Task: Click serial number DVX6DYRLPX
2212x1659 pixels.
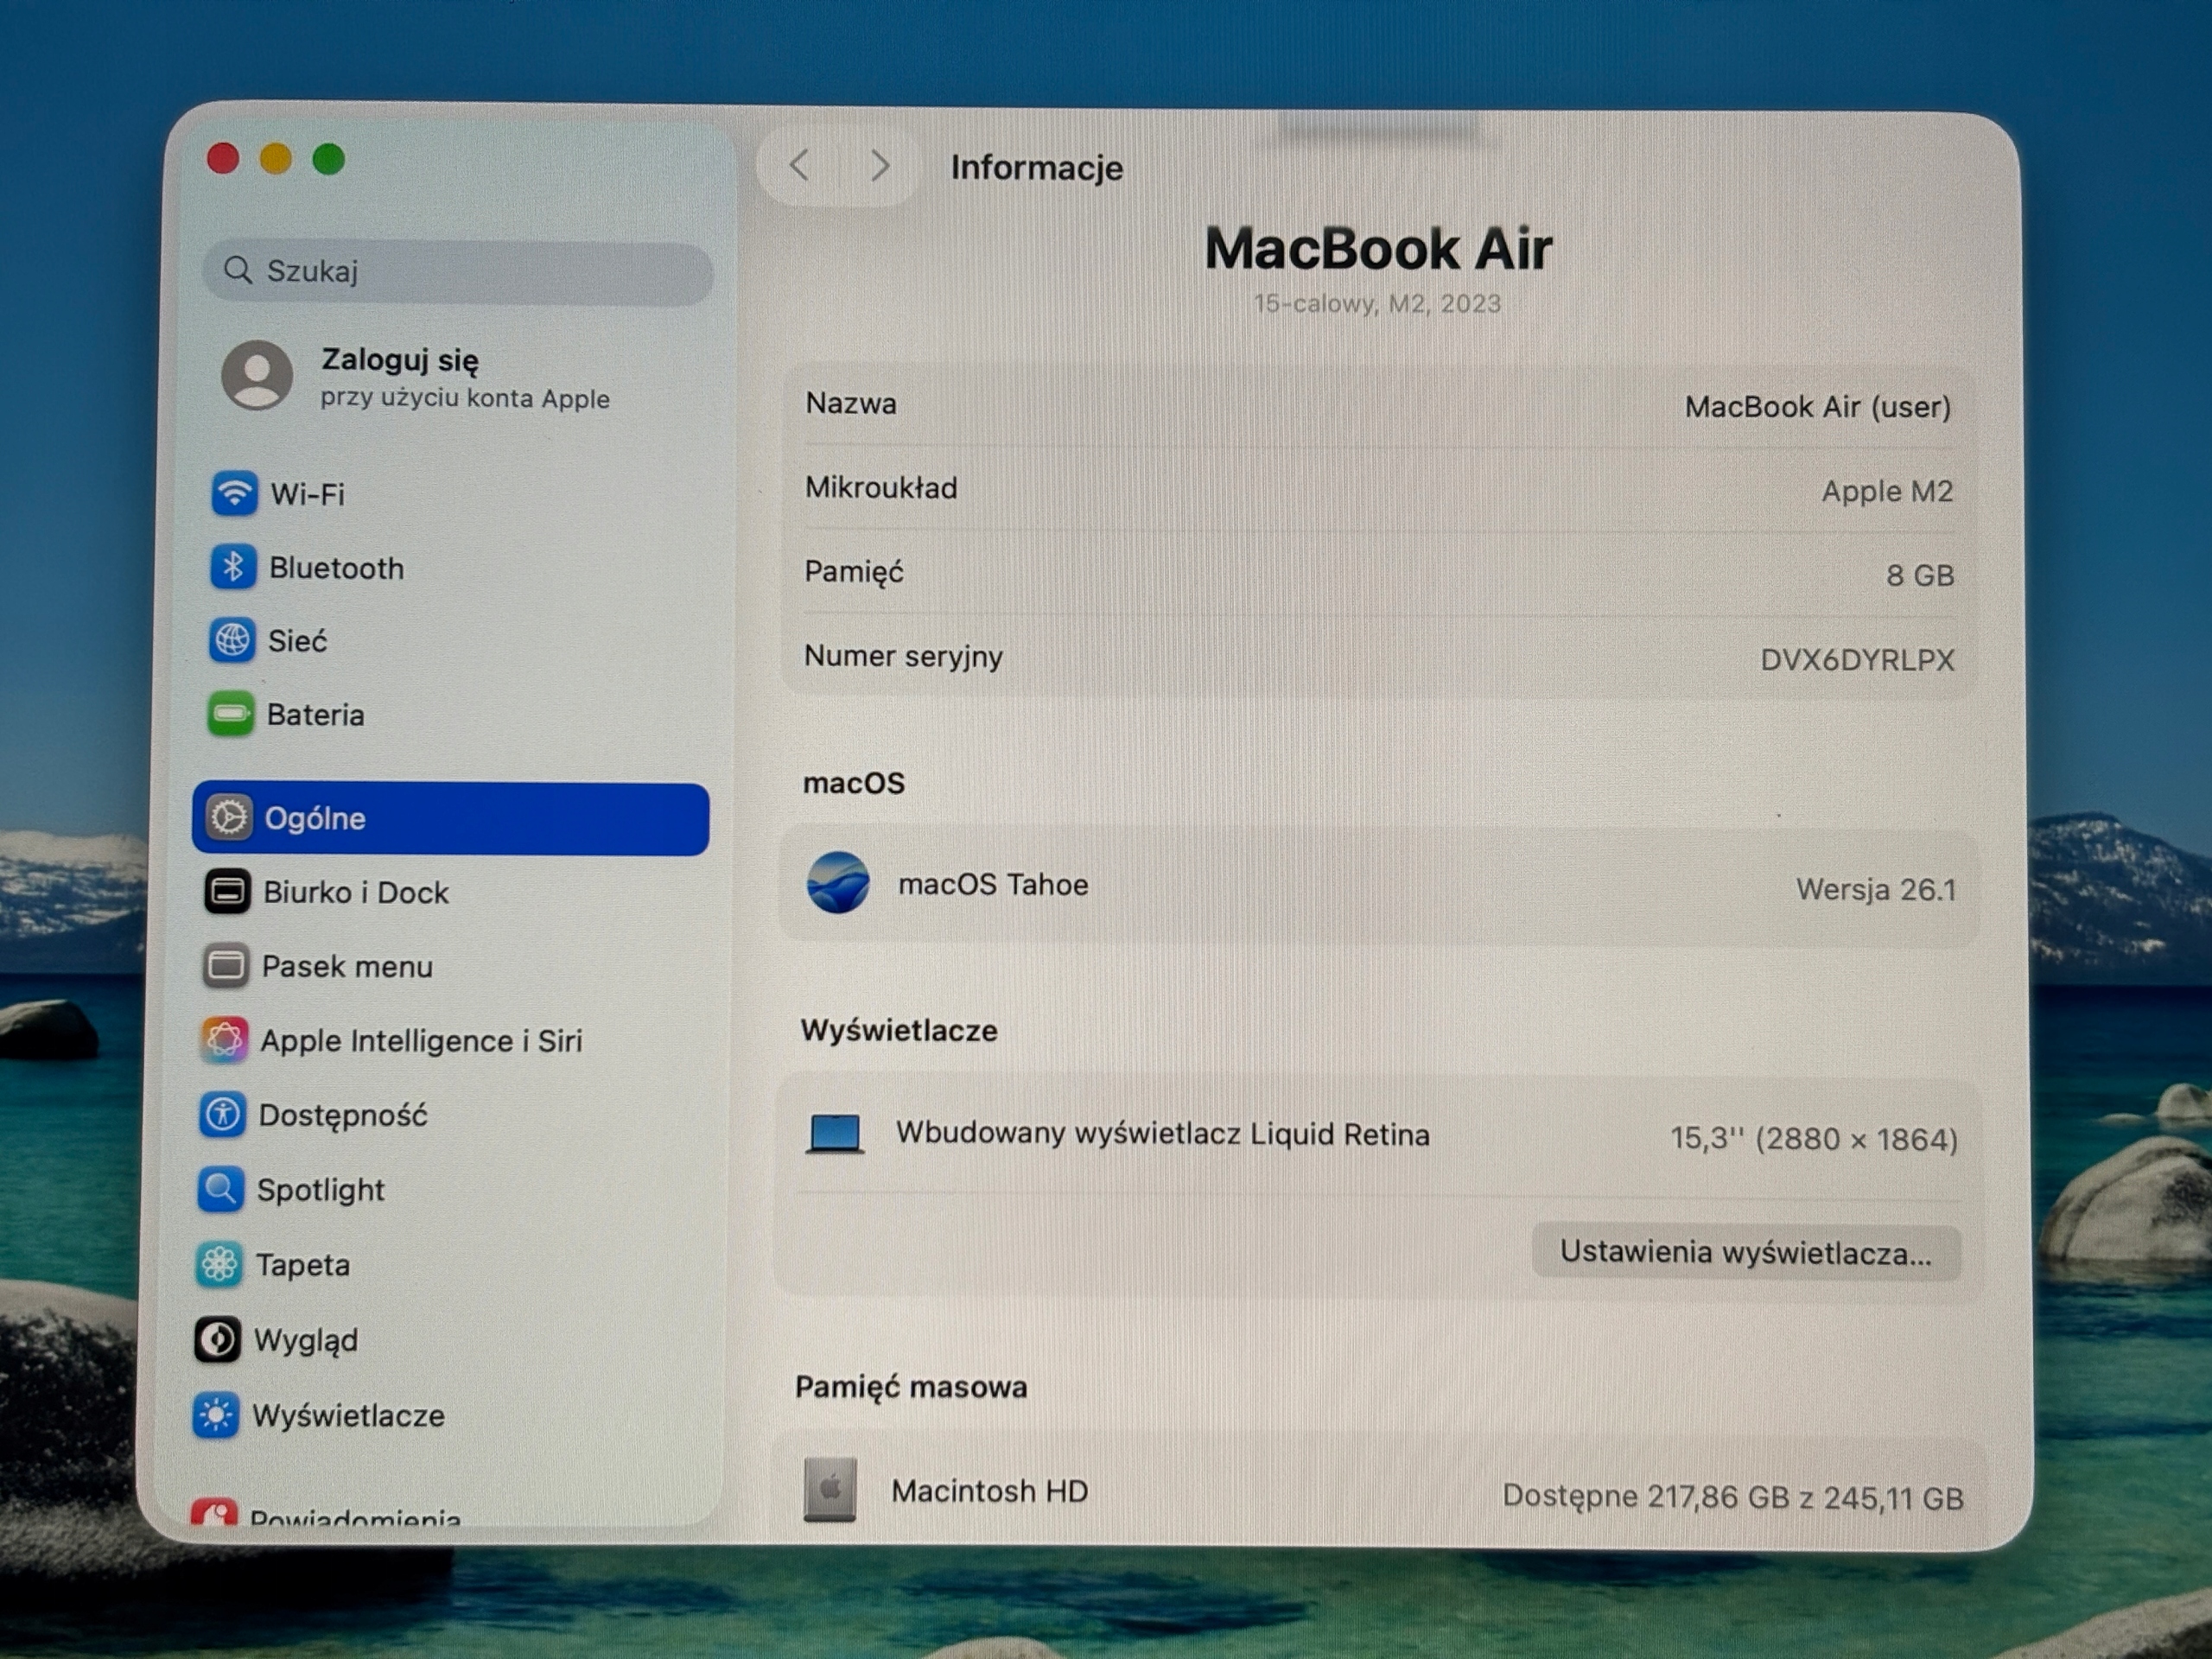Action: [x=1857, y=660]
